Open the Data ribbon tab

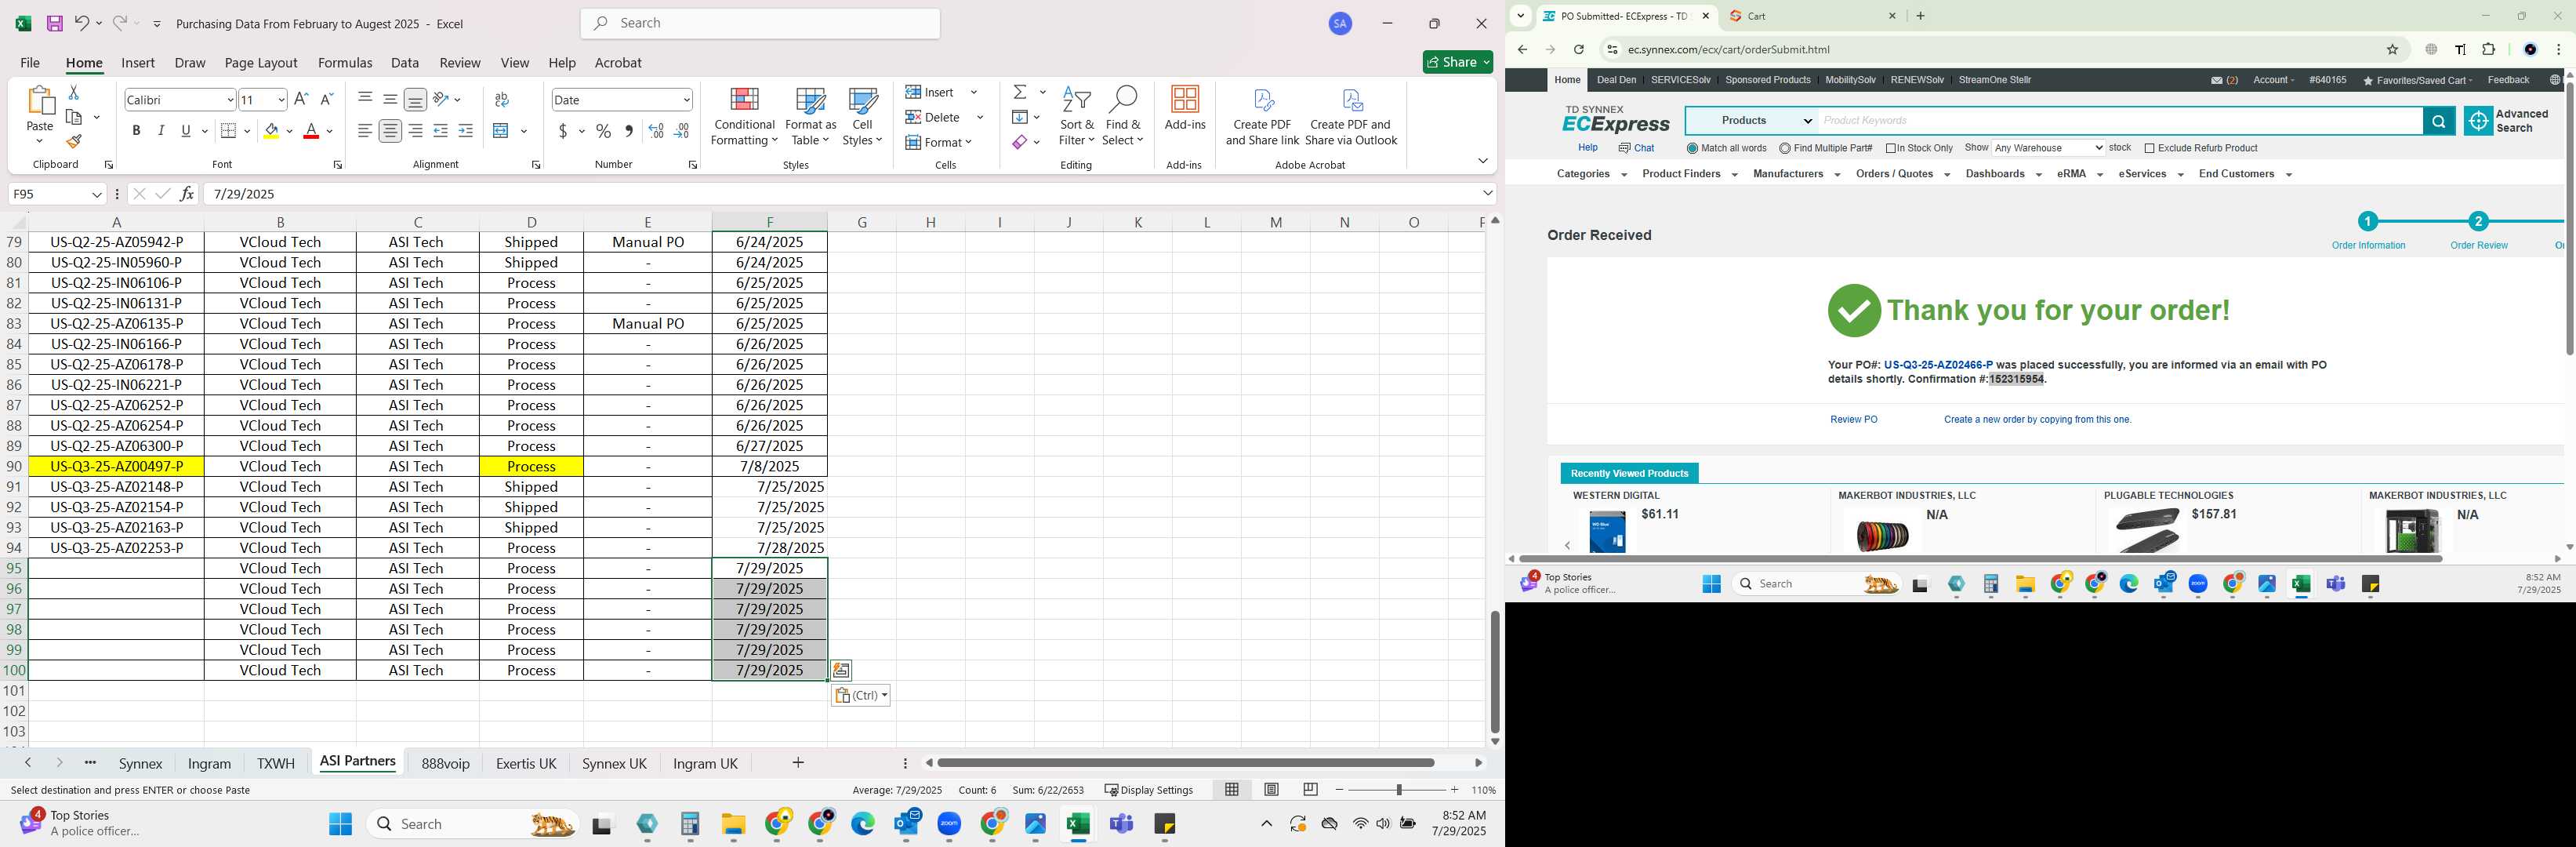[405, 63]
